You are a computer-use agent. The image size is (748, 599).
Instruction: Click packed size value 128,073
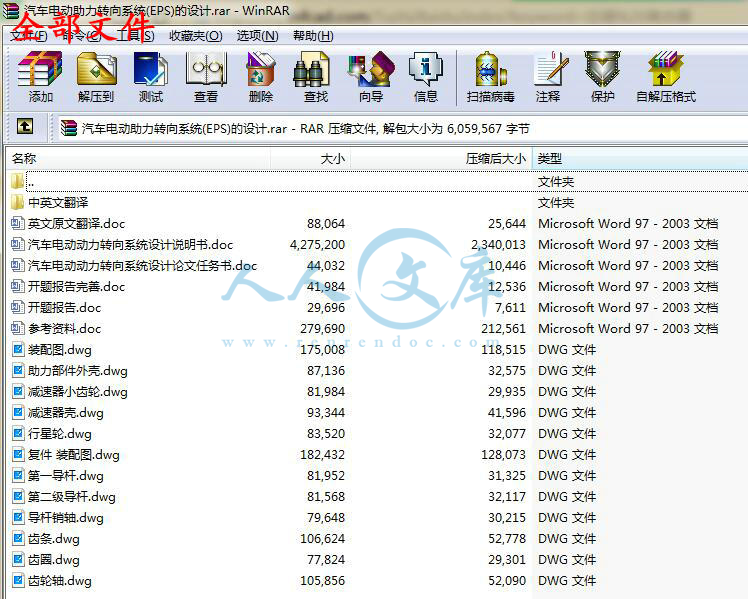pyautogui.click(x=503, y=454)
